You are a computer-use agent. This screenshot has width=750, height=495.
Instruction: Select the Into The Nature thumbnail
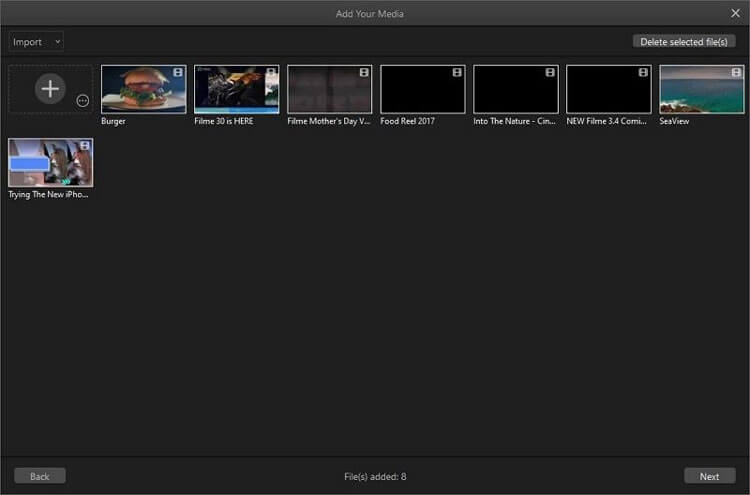click(516, 89)
